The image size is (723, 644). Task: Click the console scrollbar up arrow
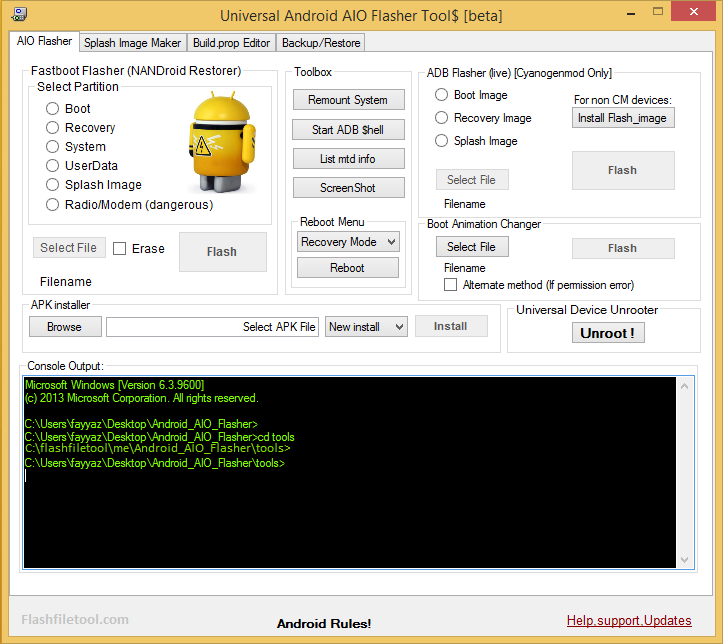click(x=685, y=386)
